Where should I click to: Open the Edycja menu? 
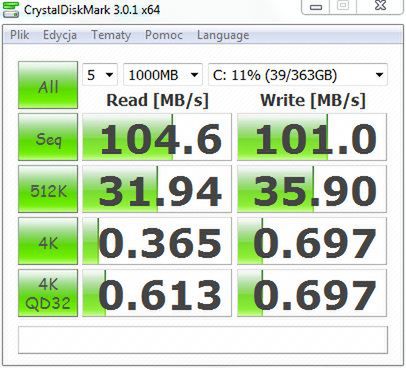pyautogui.click(x=60, y=35)
